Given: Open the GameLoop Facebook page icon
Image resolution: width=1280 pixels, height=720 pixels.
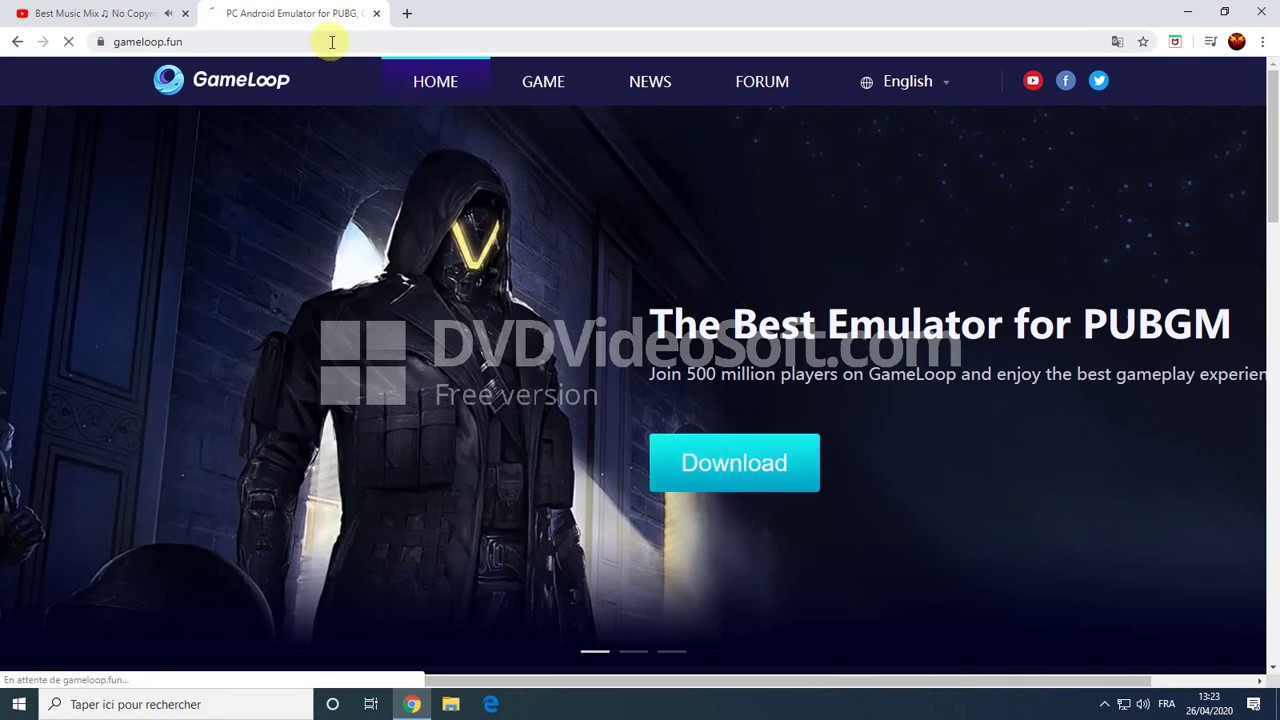Looking at the screenshot, I should click(1066, 81).
